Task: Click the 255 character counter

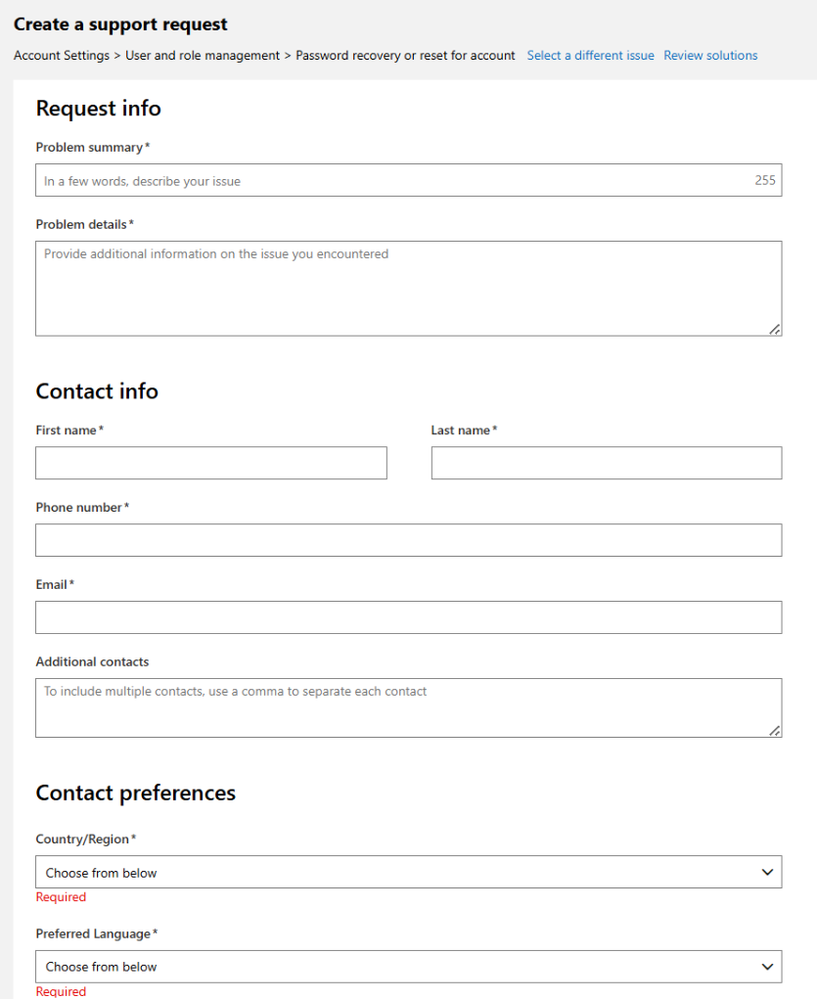Action: point(765,181)
